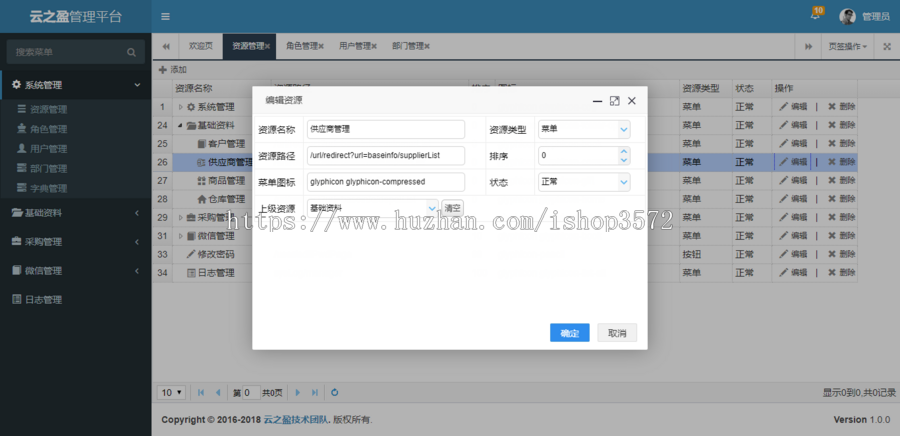
Task: Click 删除 in the 日志管理 row 34
Action: pyautogui.click(x=841, y=273)
